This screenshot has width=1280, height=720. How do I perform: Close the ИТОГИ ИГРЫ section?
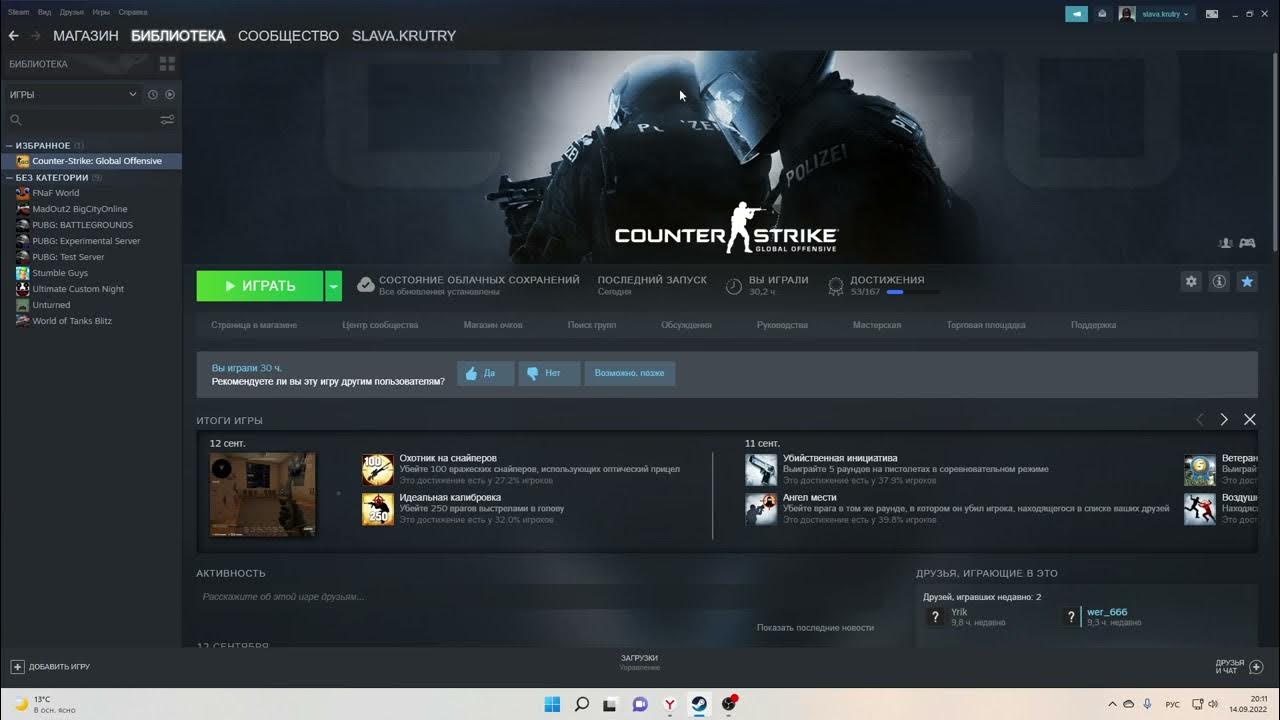tap(1249, 420)
